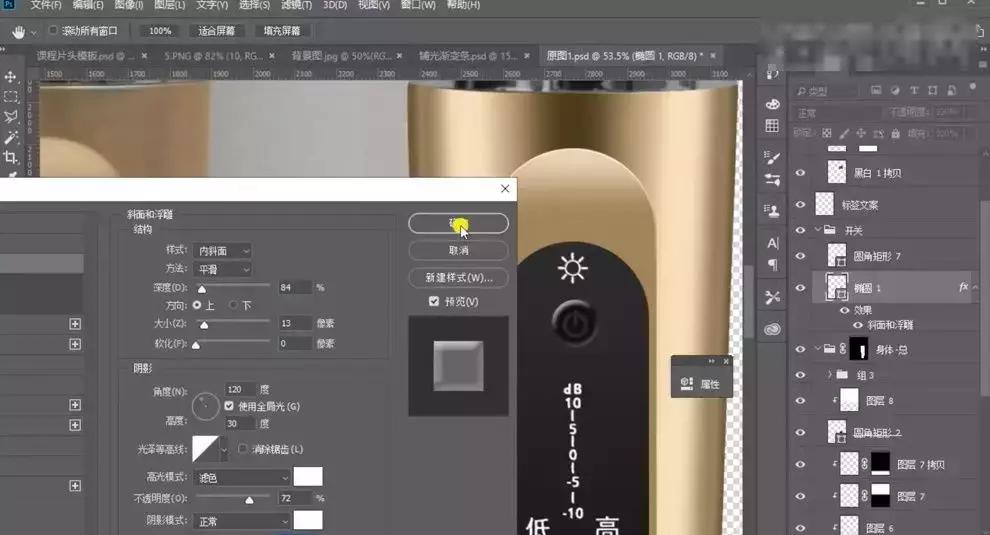990x535 pixels.
Task: Click the 100% zoom button
Action: [x=160, y=31]
